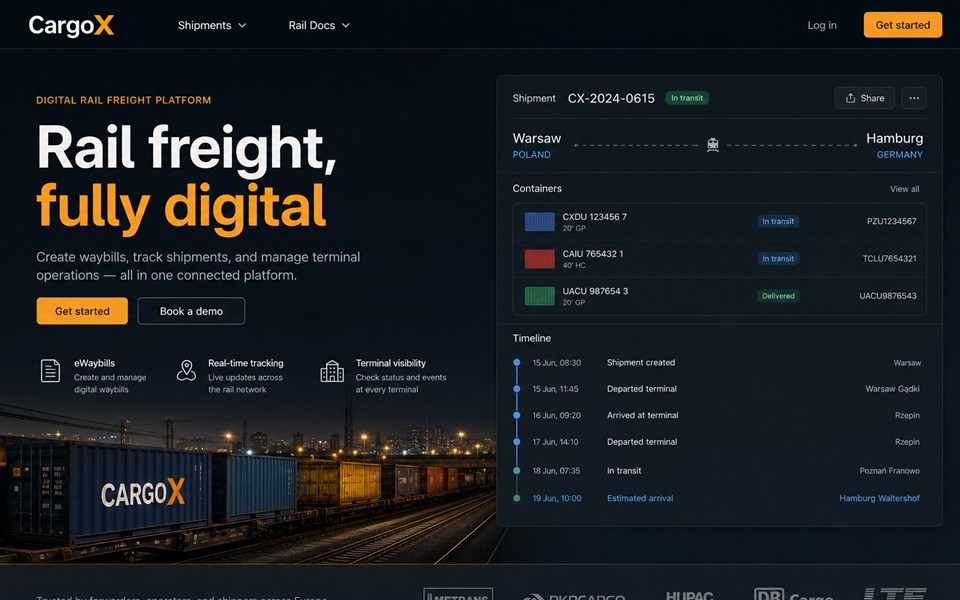
Task: Click the hero Get started button
Action: pos(82,311)
